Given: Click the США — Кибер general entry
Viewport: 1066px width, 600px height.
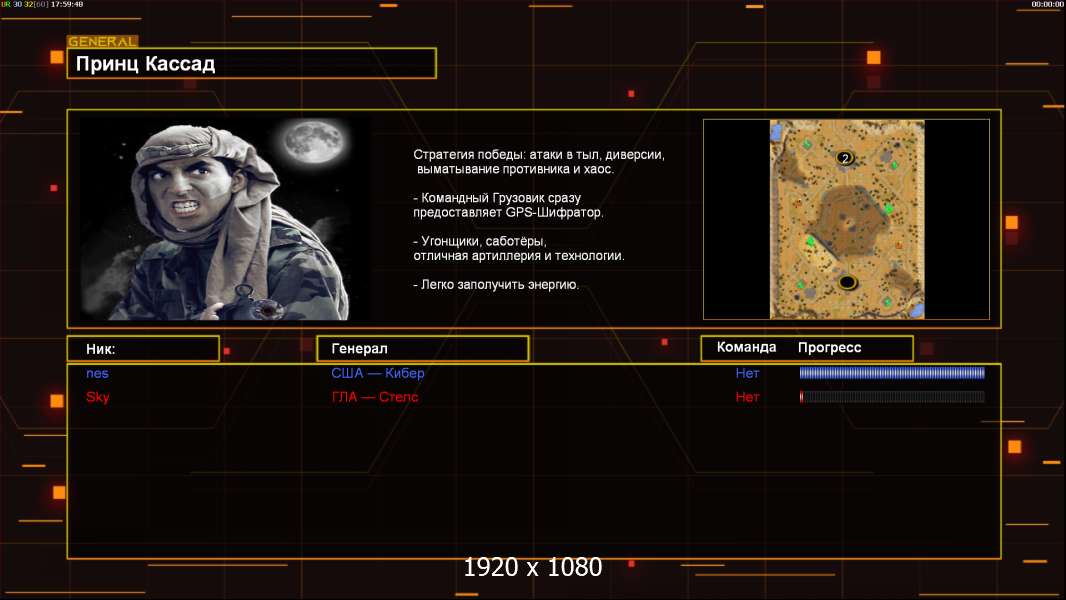Looking at the screenshot, I should point(377,373).
